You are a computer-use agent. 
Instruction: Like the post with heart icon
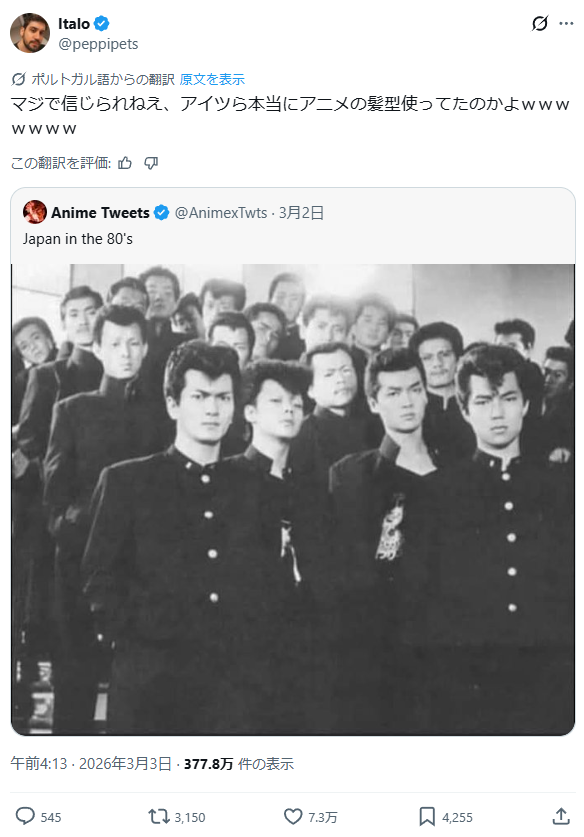[293, 816]
